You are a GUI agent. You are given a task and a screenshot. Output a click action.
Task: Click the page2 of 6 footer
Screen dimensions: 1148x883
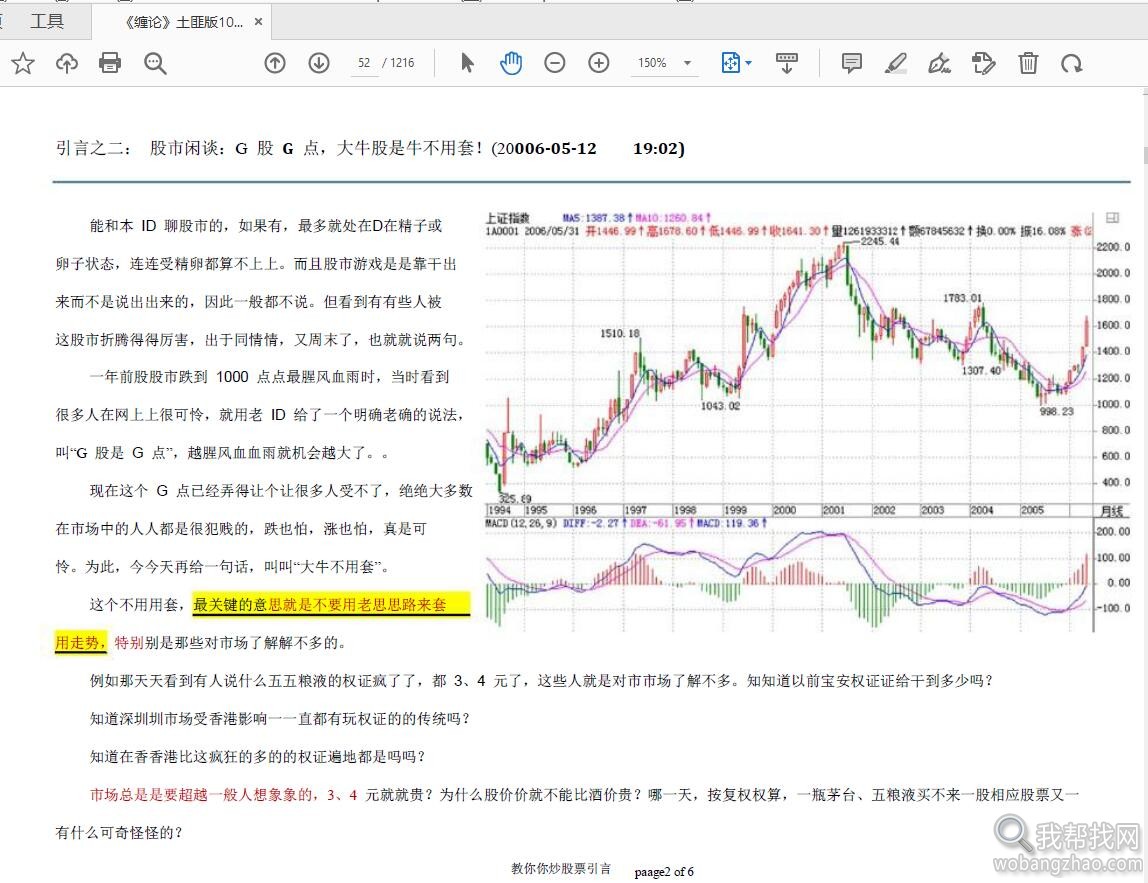pyautogui.click(x=664, y=871)
